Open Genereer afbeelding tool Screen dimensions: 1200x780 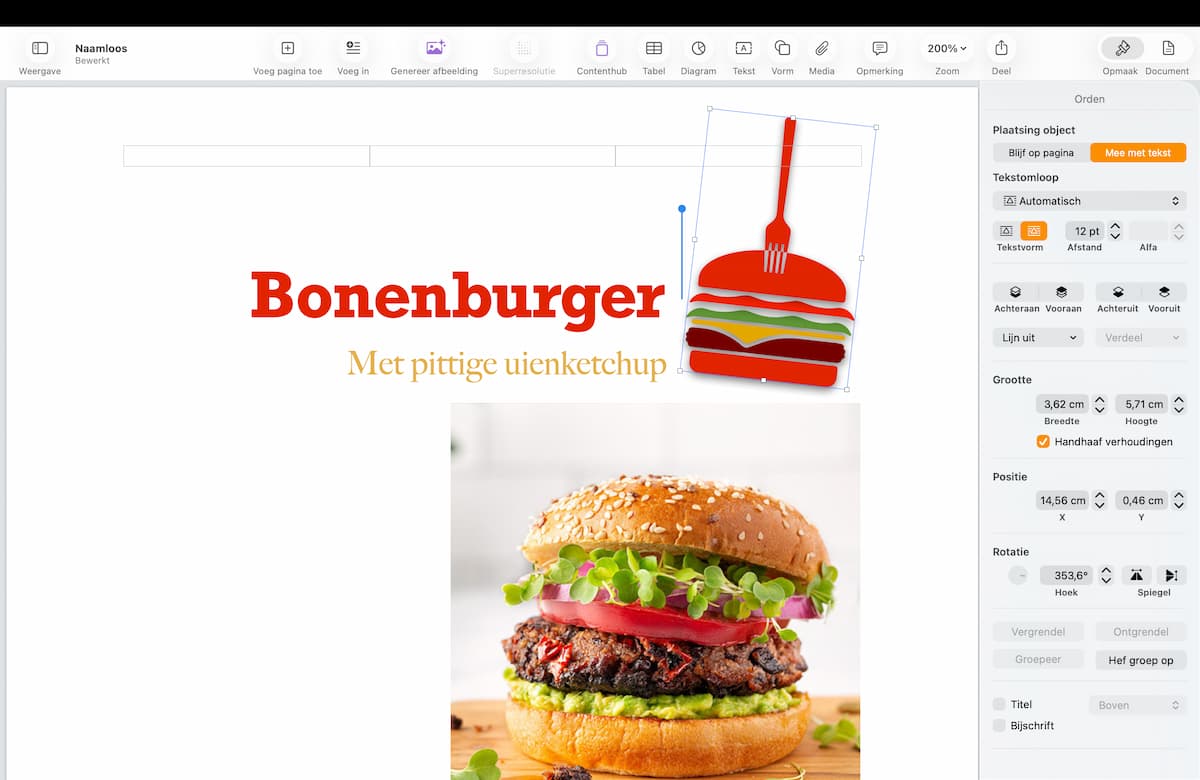(x=434, y=48)
